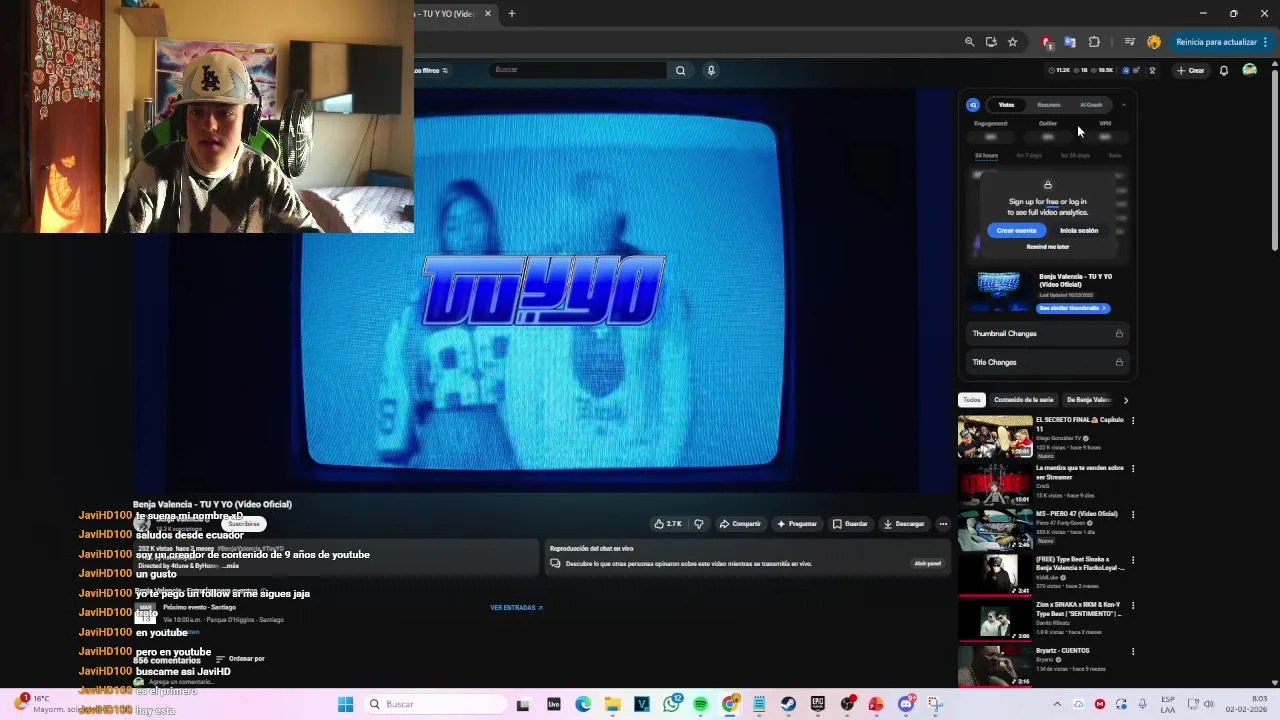The height and width of the screenshot is (720, 1280).
Task: Expand the Title Changes section
Action: click(1047, 362)
